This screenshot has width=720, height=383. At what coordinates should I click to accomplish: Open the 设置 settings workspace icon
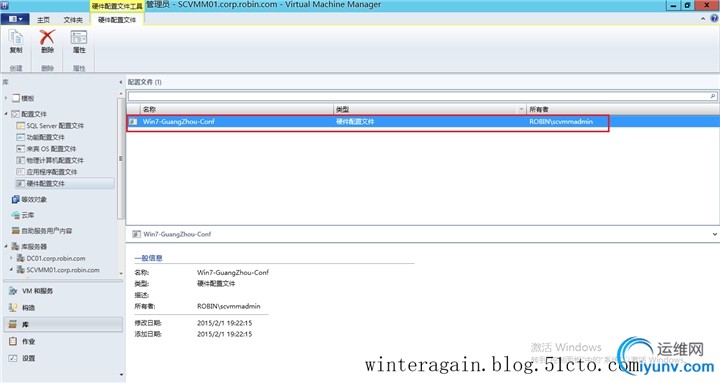[13, 358]
